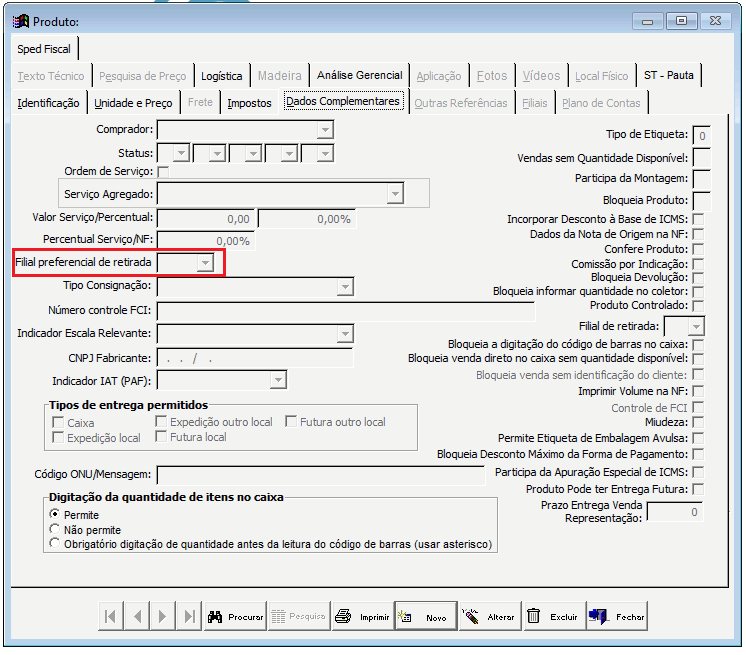Open the Filial de retirada dropdown

(x=697, y=327)
